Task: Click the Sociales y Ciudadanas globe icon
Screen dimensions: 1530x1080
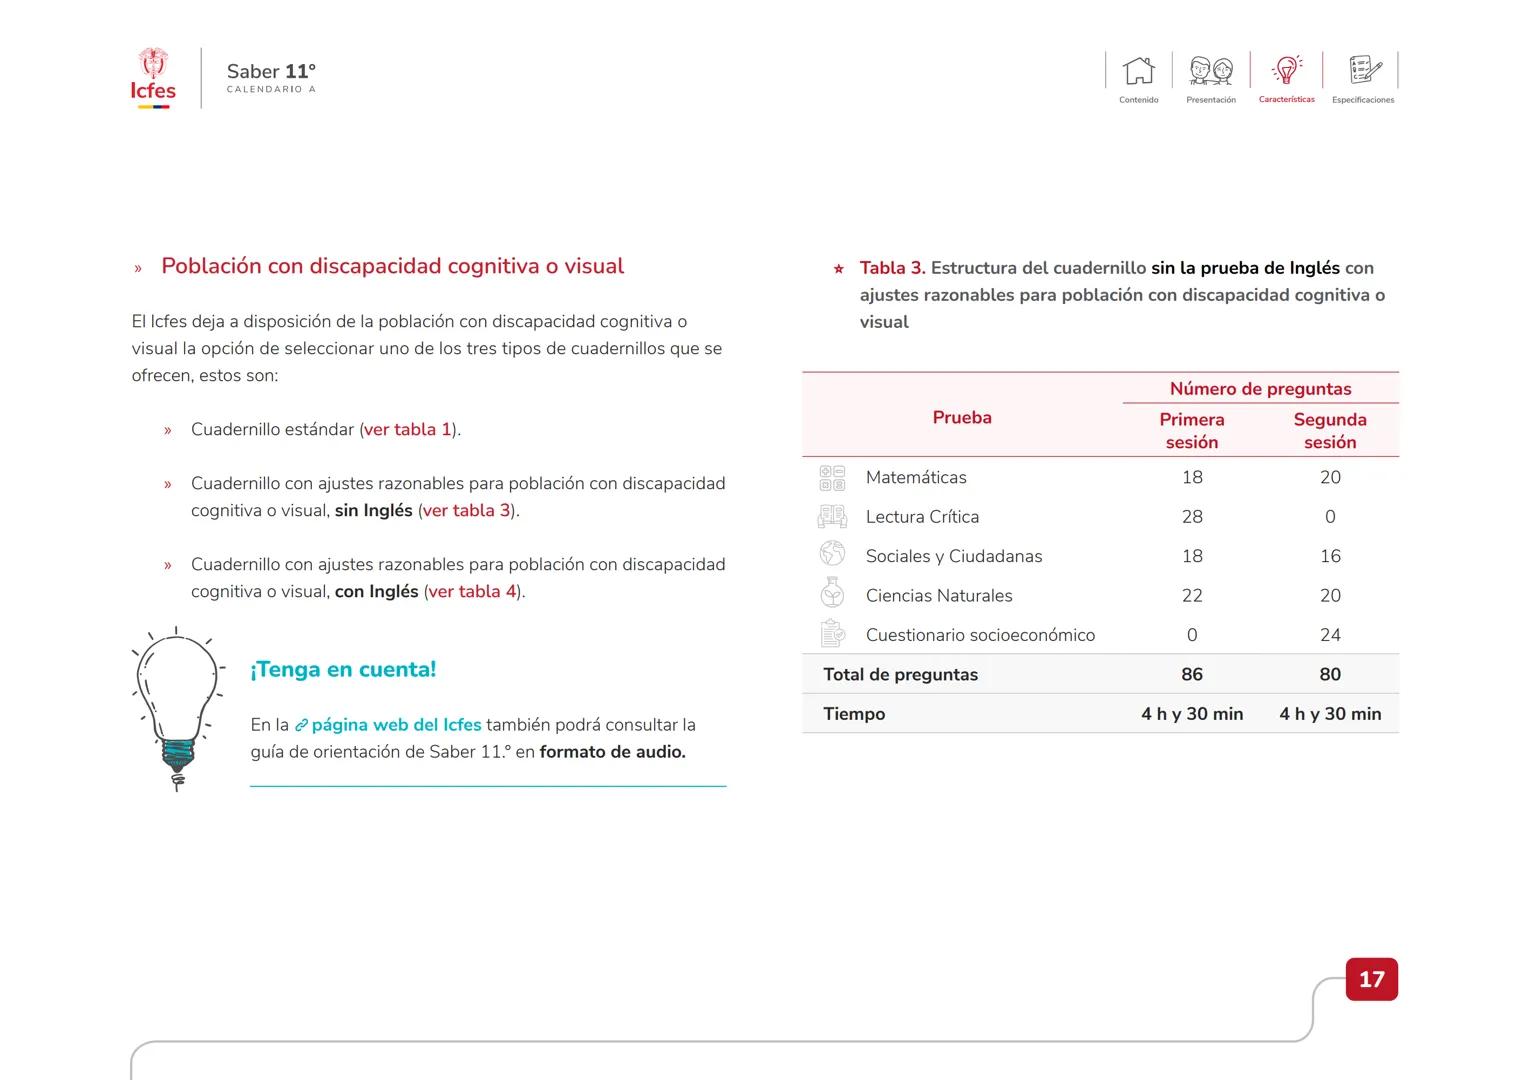Action: [832, 555]
